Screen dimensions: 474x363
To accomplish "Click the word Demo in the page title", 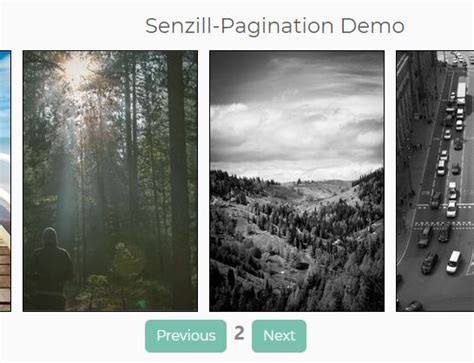I will [x=373, y=26].
